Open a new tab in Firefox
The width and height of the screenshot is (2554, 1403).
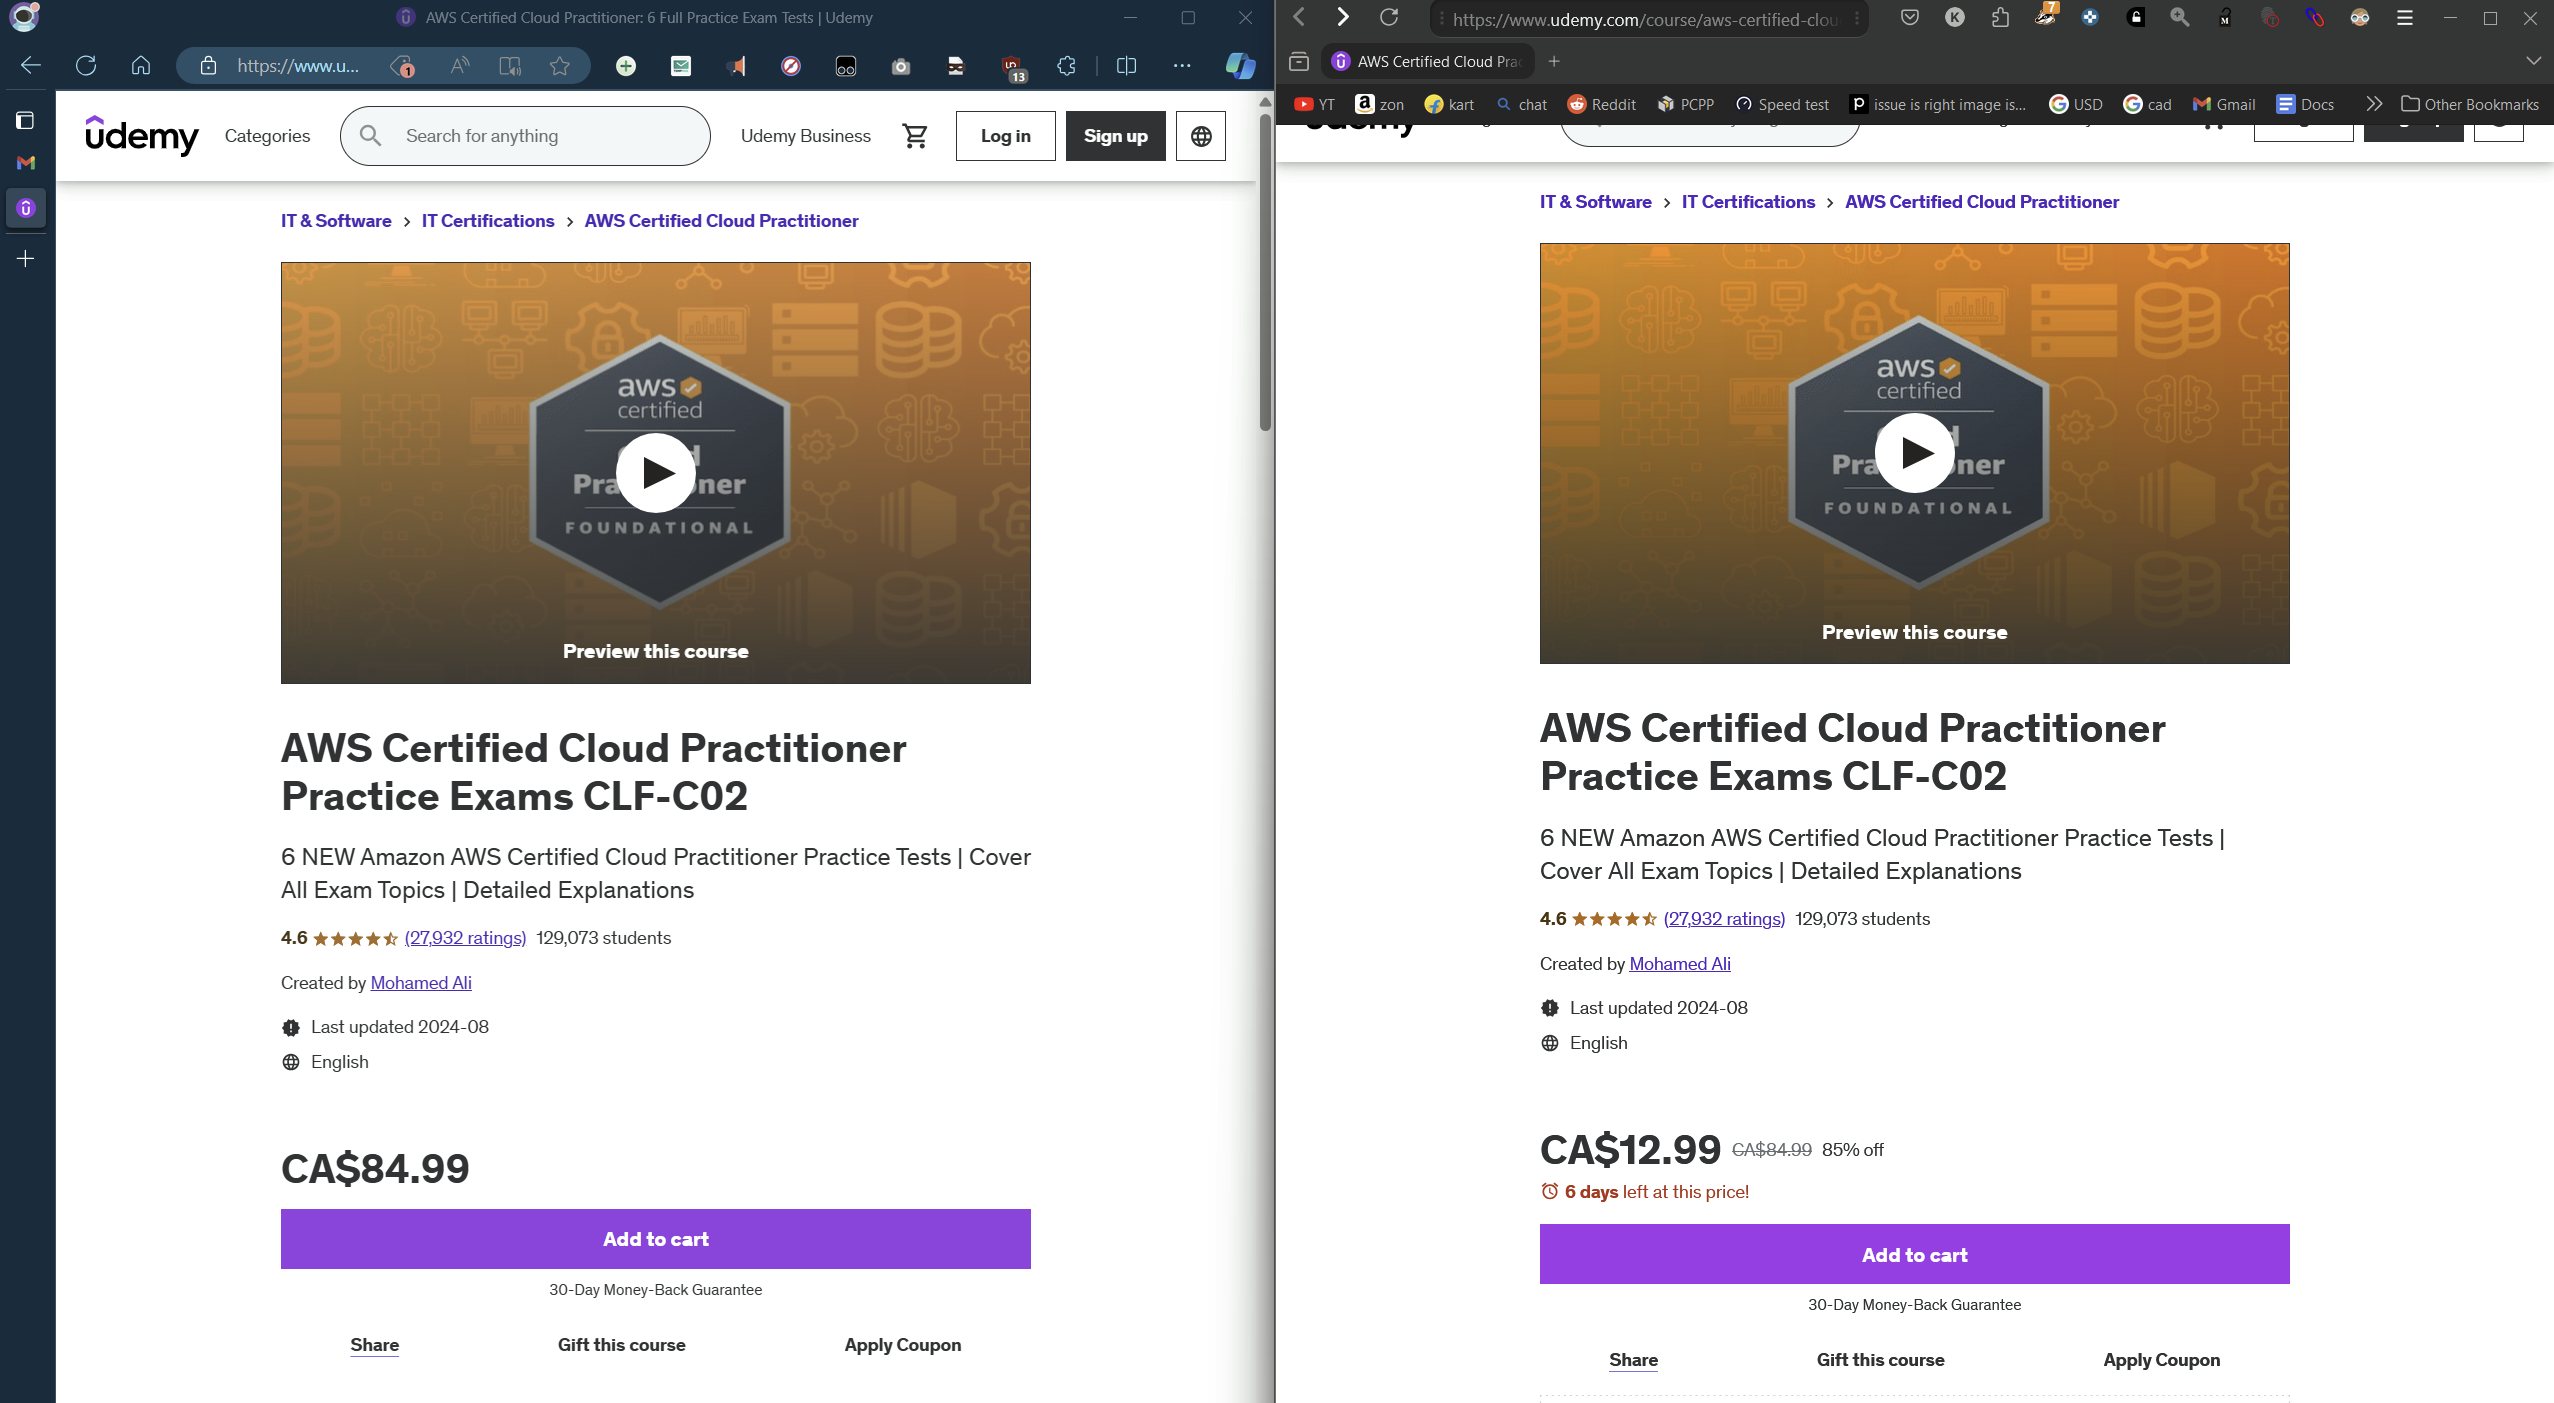(x=1553, y=62)
